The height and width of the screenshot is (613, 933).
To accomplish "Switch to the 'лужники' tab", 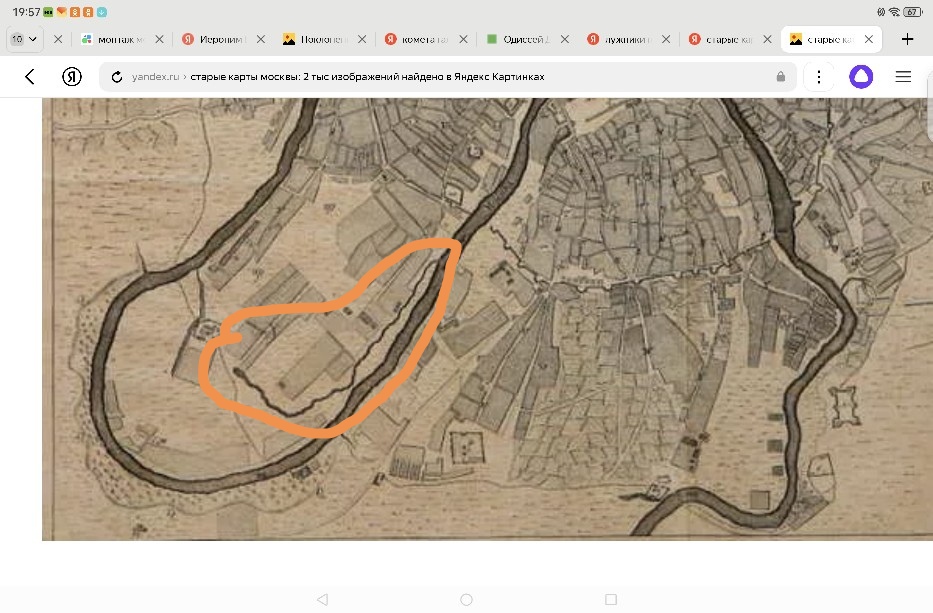I will point(619,39).
